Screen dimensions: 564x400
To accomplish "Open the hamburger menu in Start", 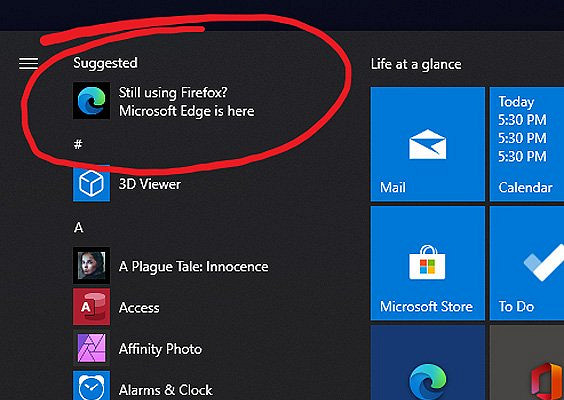I will point(28,64).
